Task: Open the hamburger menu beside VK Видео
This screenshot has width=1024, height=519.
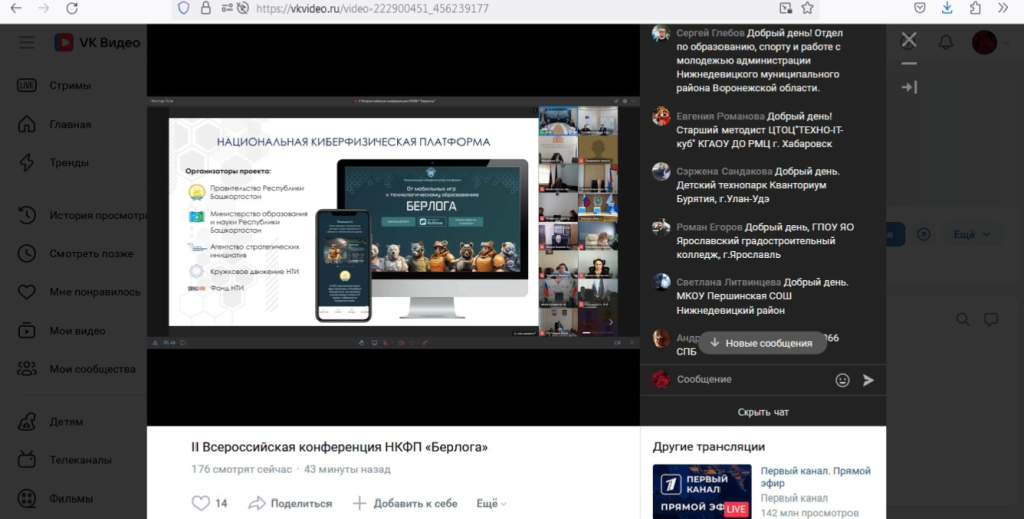Action: coord(27,42)
